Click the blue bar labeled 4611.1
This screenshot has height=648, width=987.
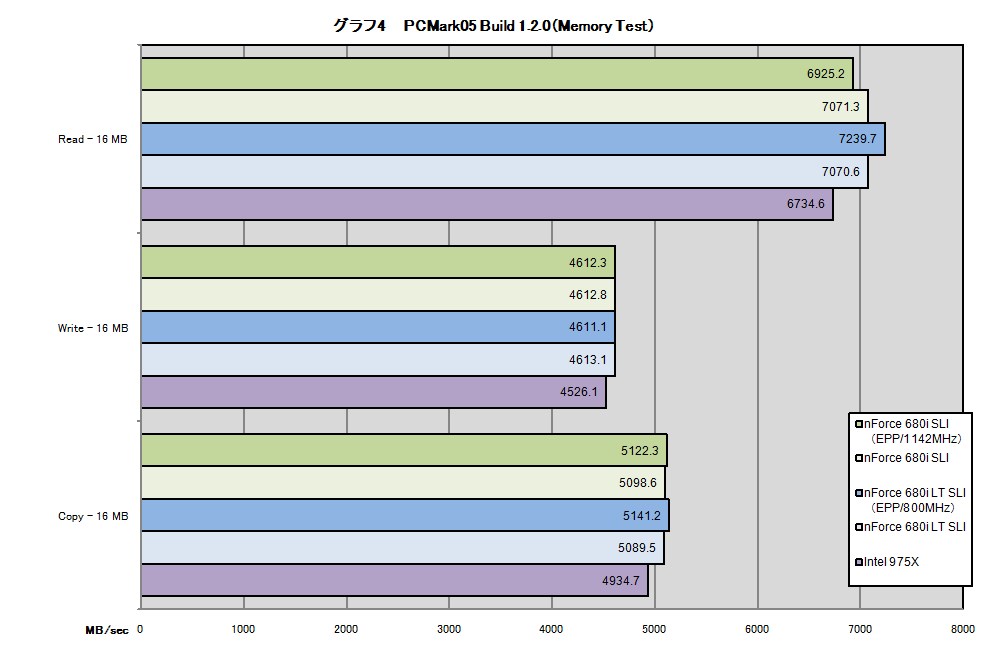[x=378, y=327]
